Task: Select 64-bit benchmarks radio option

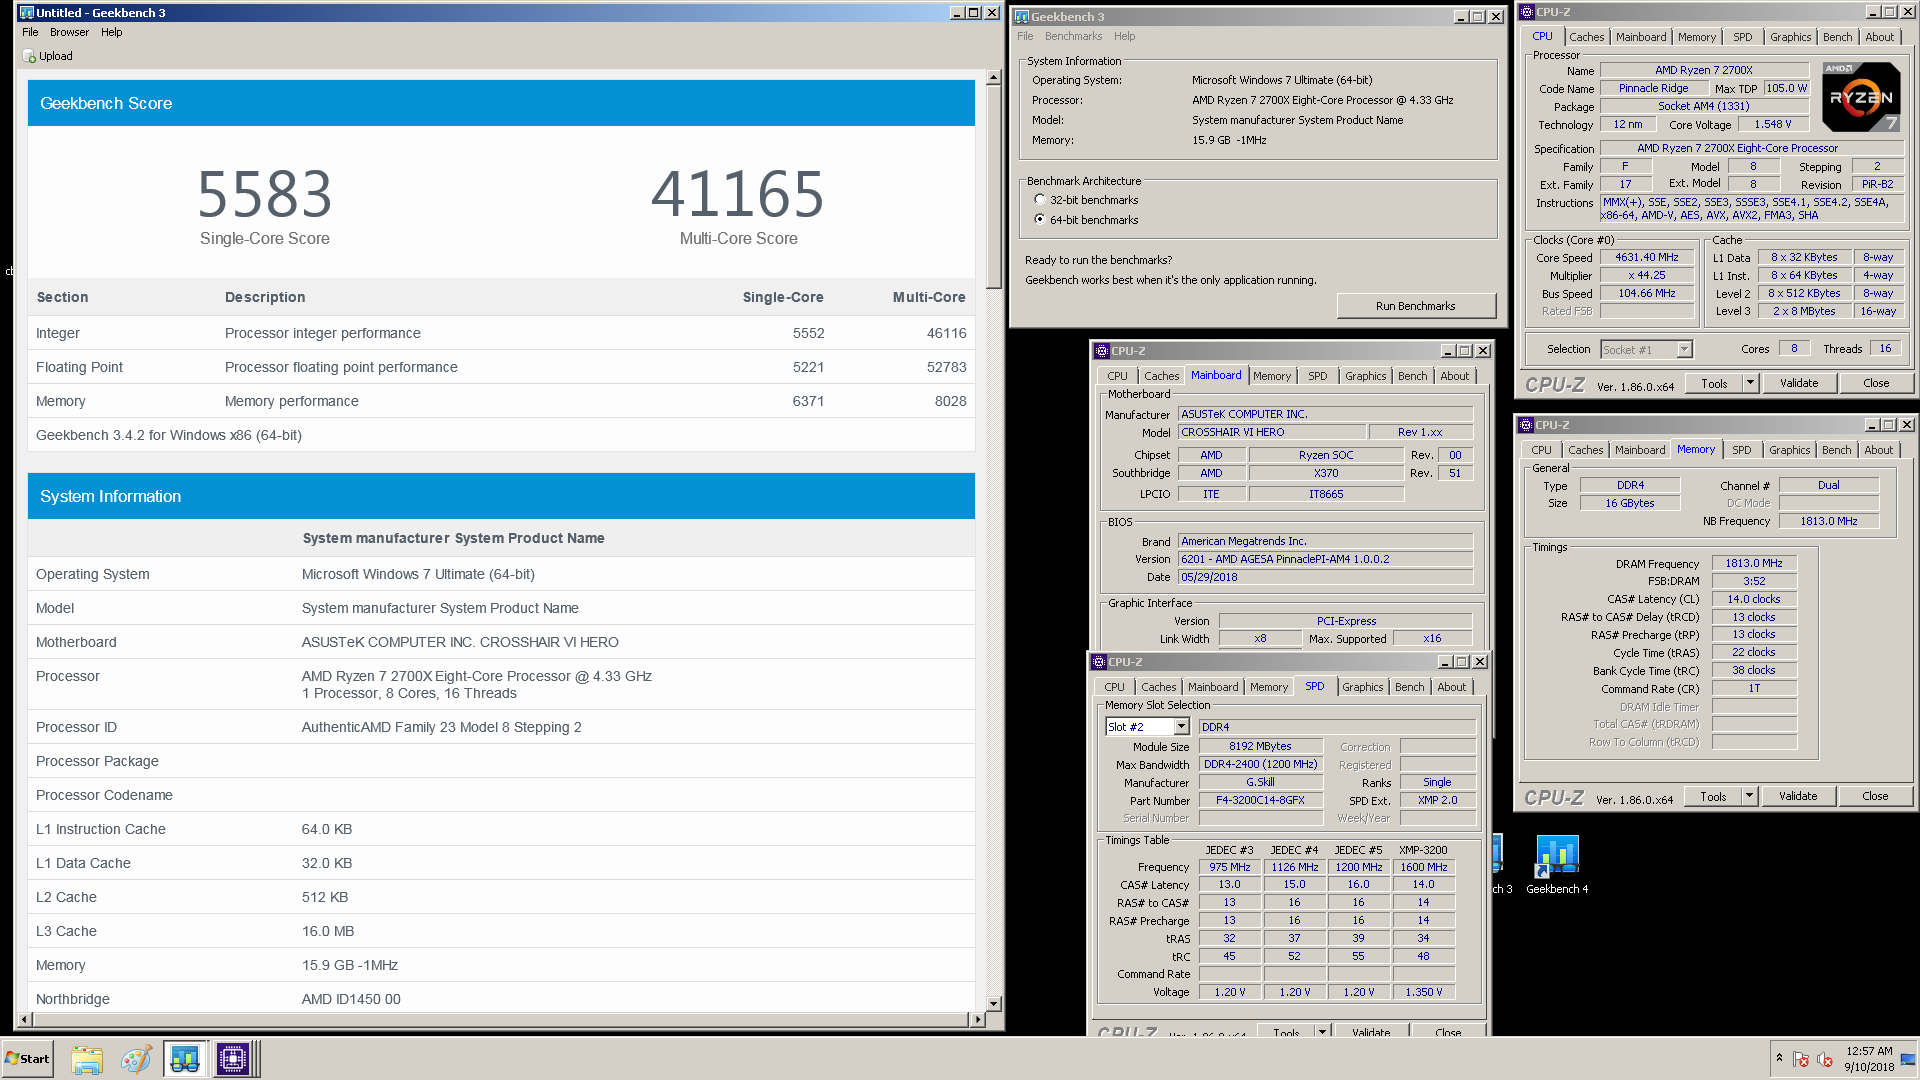Action: tap(1040, 220)
